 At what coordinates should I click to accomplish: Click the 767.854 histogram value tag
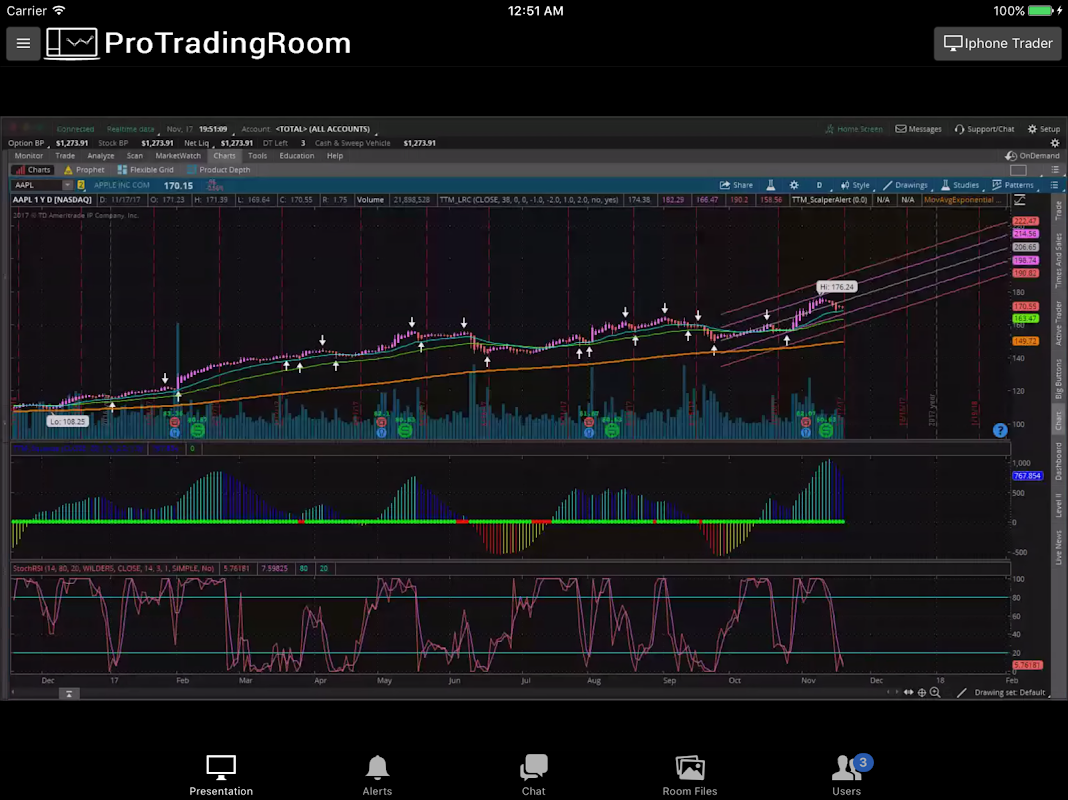(1026, 476)
